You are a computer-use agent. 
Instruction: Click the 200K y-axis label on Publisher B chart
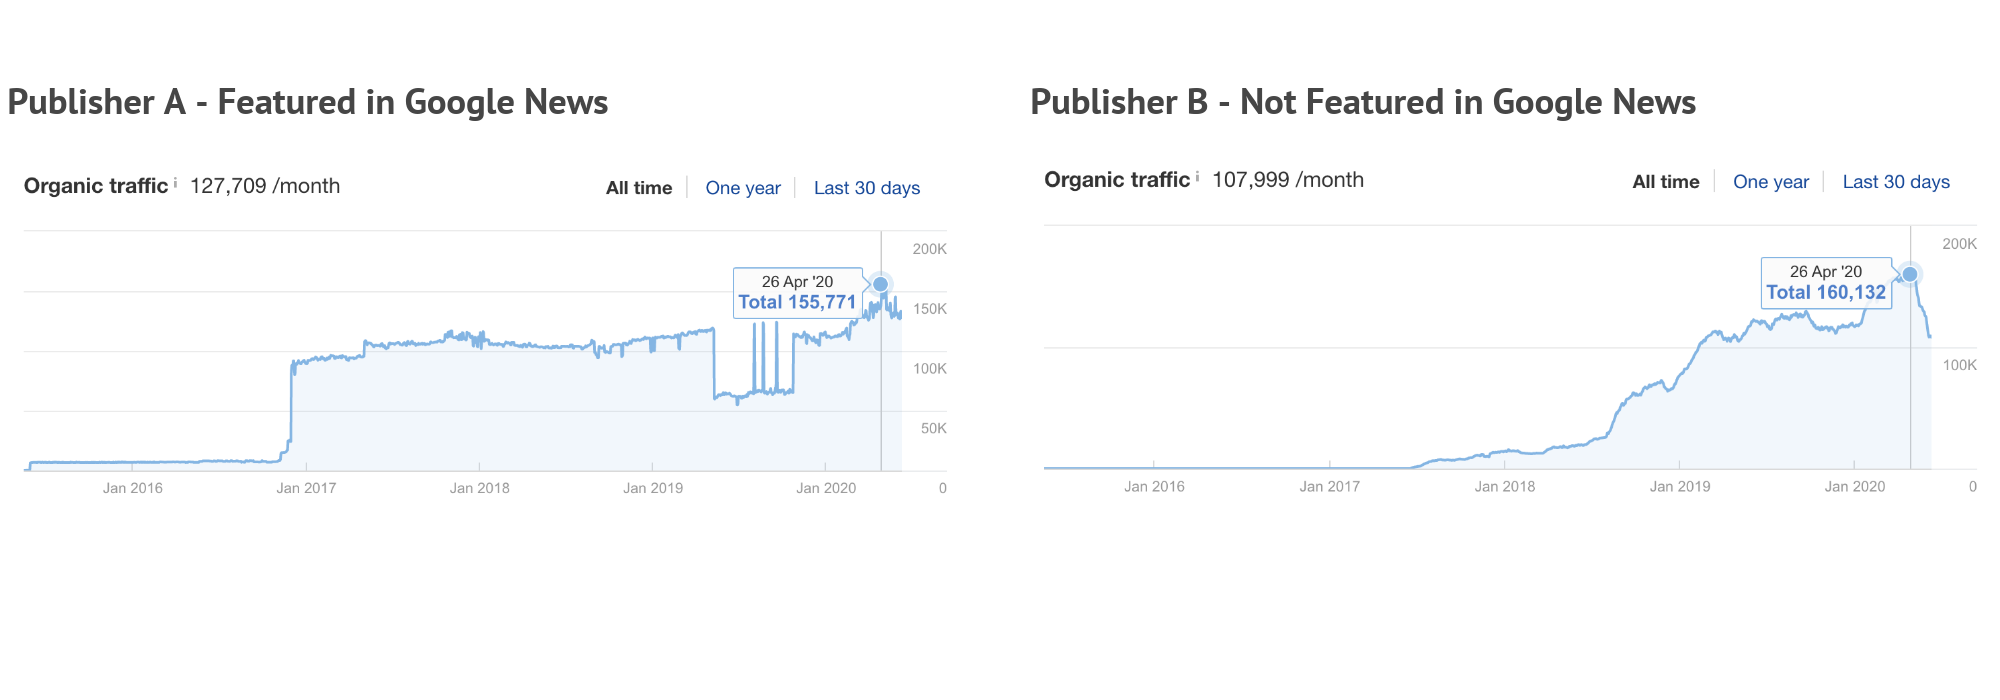pos(1960,244)
